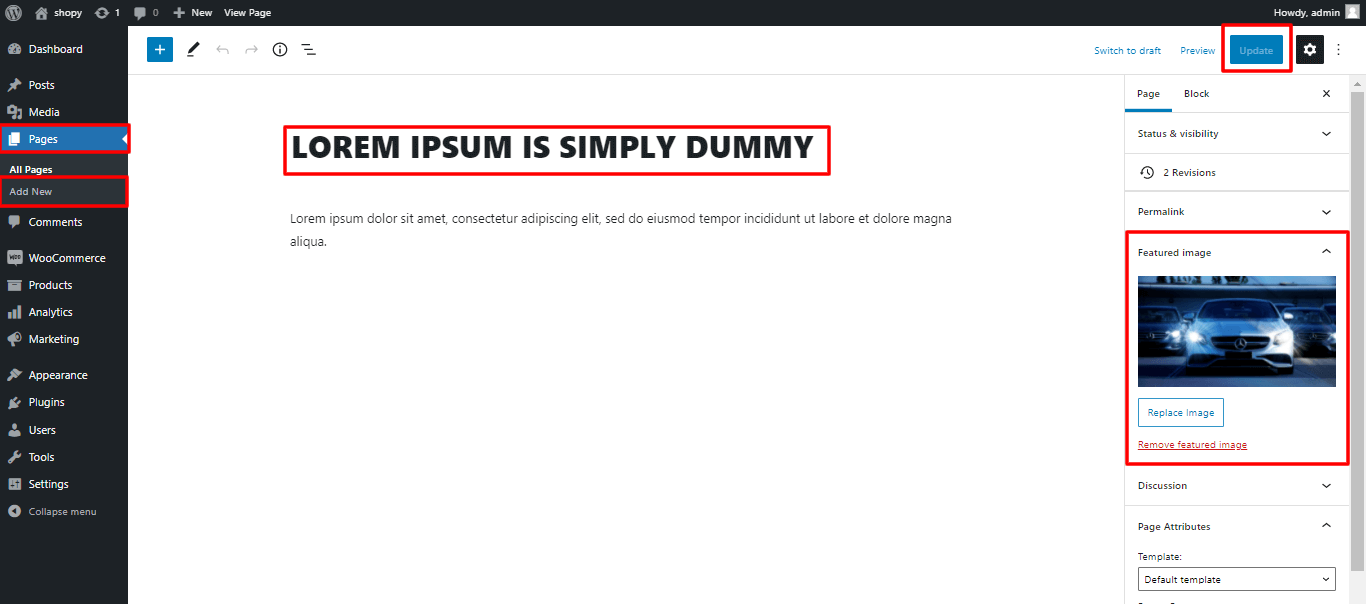Image resolution: width=1366 pixels, height=604 pixels.
Task: Click the WordPress logo in admin bar
Action: point(14,13)
